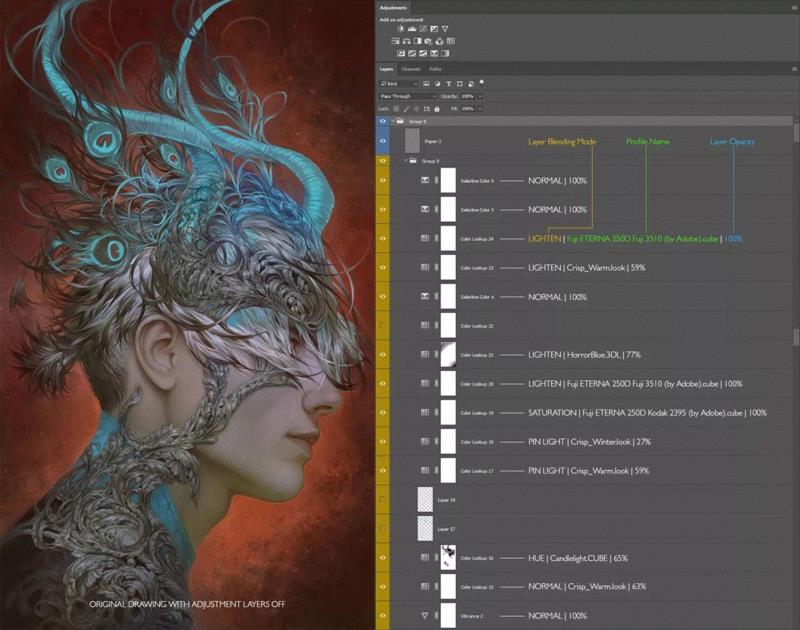Add a Curves adjustment layer

[423, 29]
